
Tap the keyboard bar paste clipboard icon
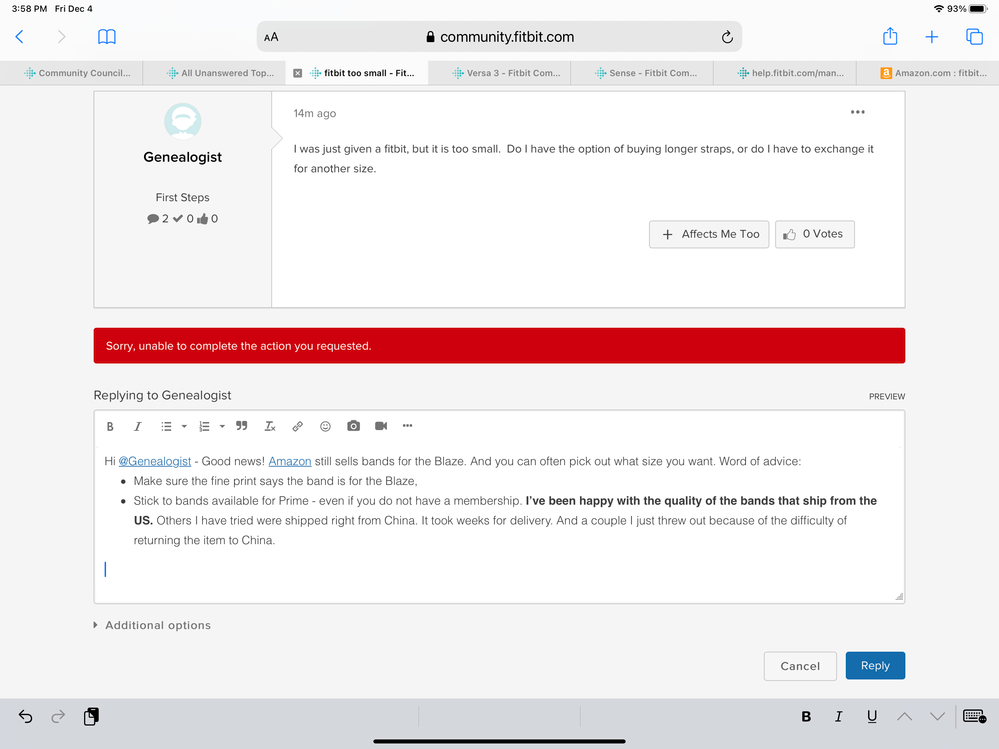pyautogui.click(x=91, y=717)
